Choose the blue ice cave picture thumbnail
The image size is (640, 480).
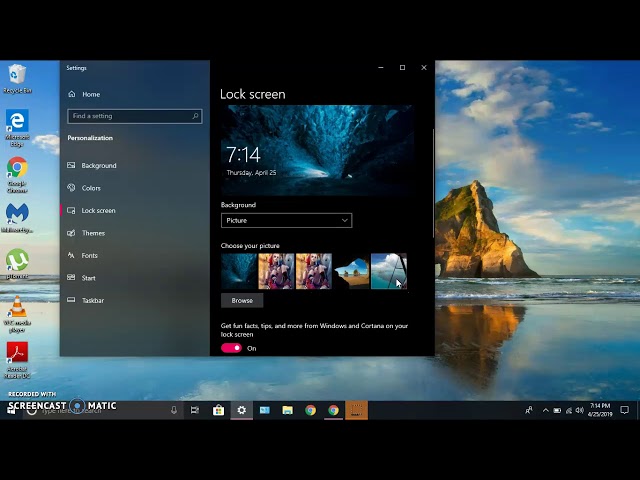pyautogui.click(x=239, y=271)
